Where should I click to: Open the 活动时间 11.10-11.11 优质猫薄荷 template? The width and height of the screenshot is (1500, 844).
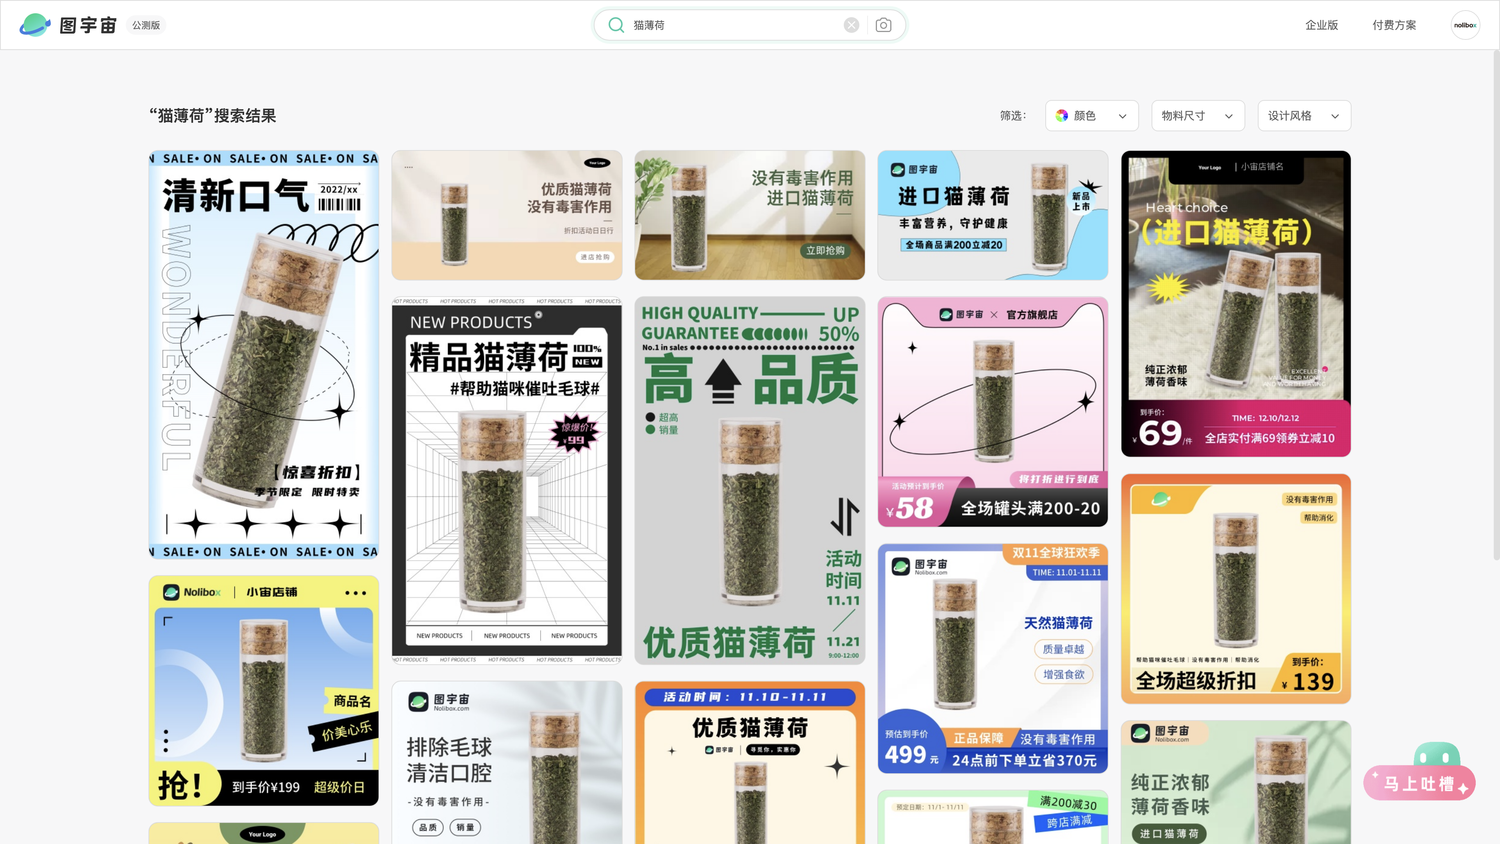click(750, 763)
